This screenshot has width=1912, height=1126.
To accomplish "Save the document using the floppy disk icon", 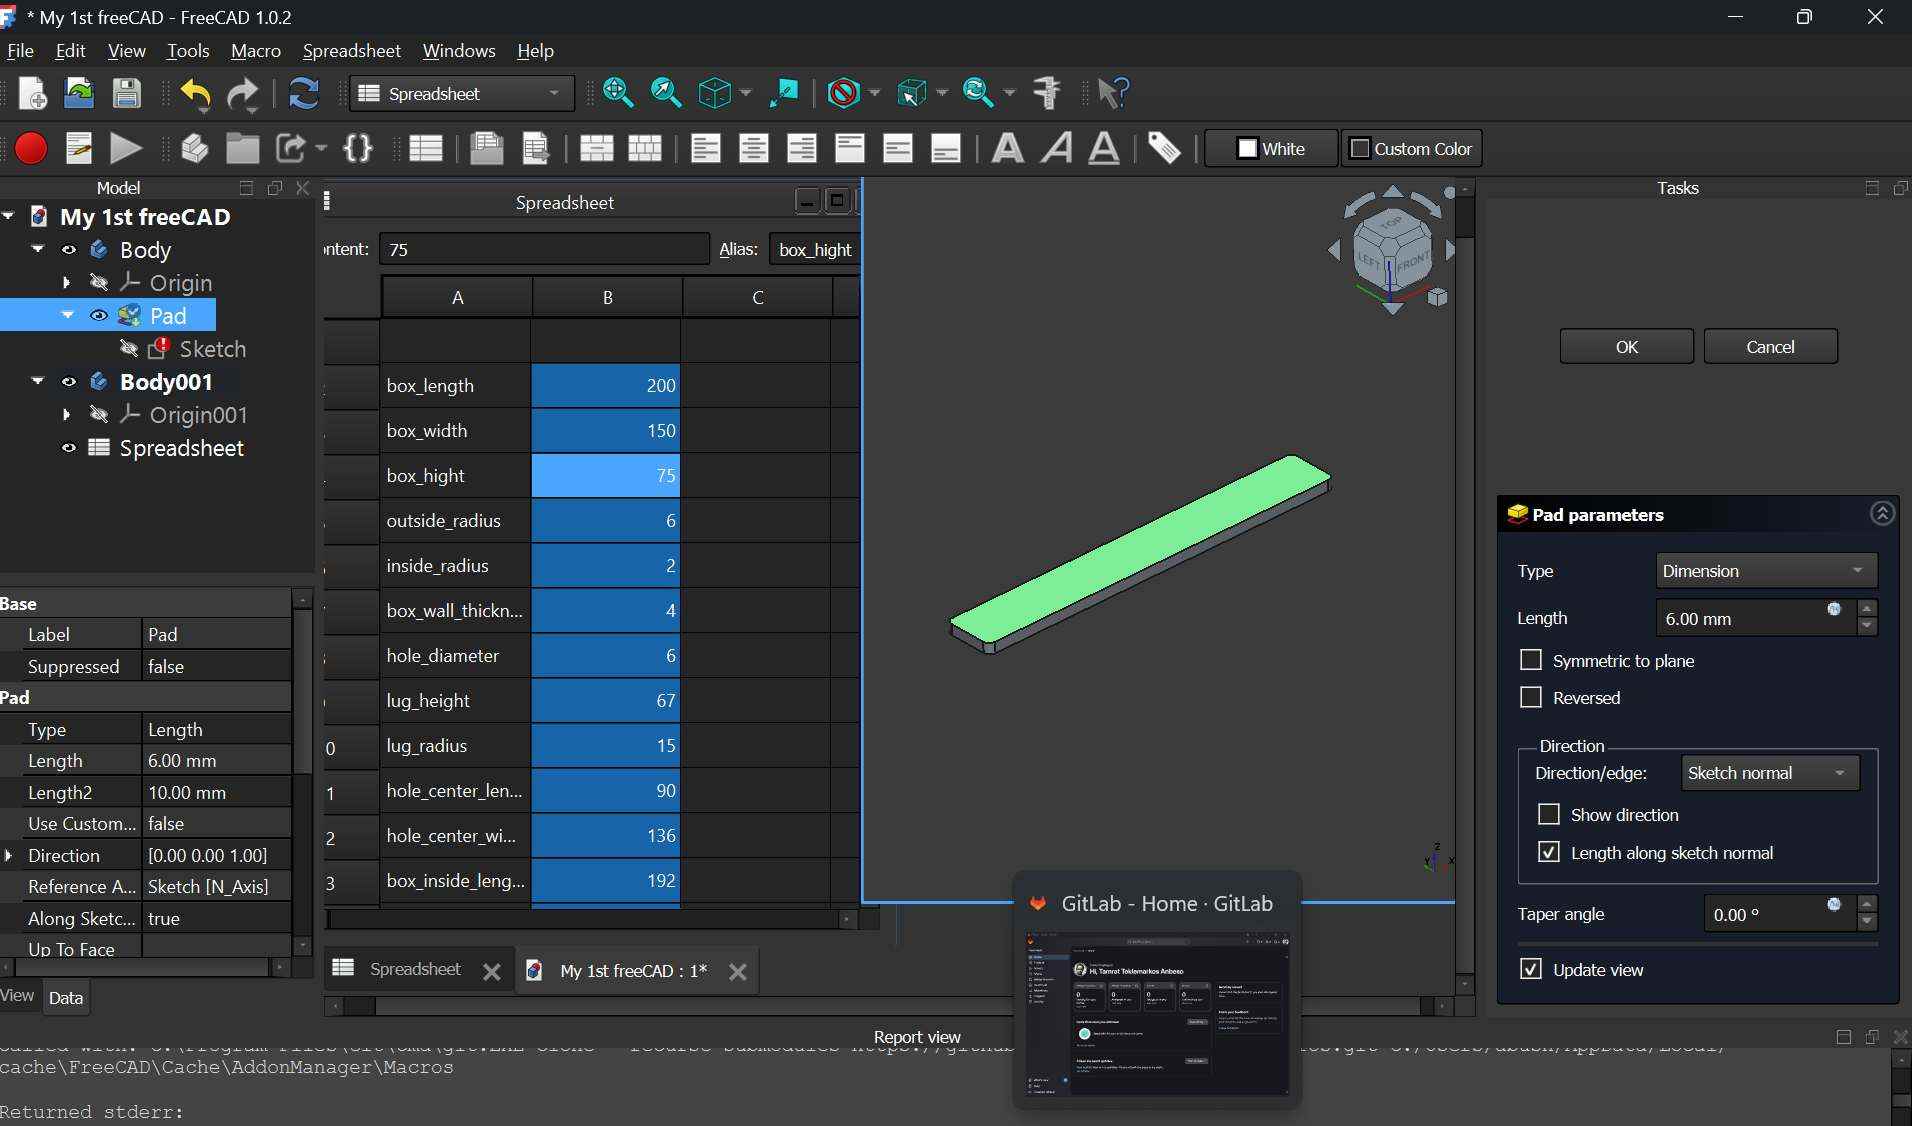I will pyautogui.click(x=126, y=93).
